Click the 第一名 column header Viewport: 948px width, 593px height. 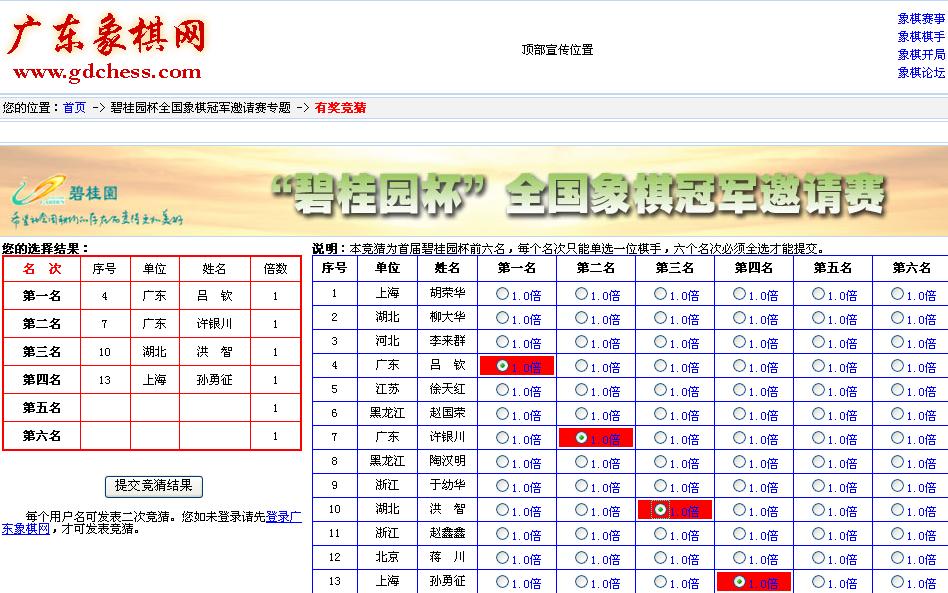click(517, 268)
